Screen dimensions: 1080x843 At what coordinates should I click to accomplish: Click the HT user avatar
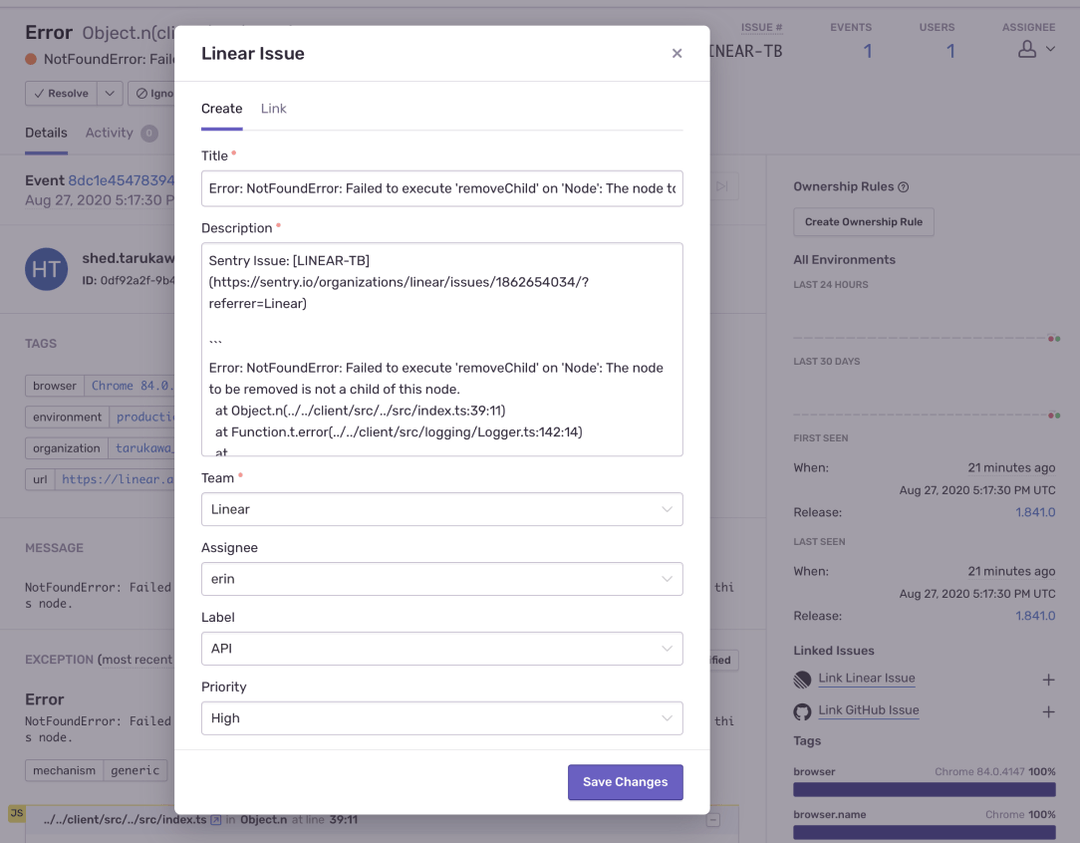46,270
